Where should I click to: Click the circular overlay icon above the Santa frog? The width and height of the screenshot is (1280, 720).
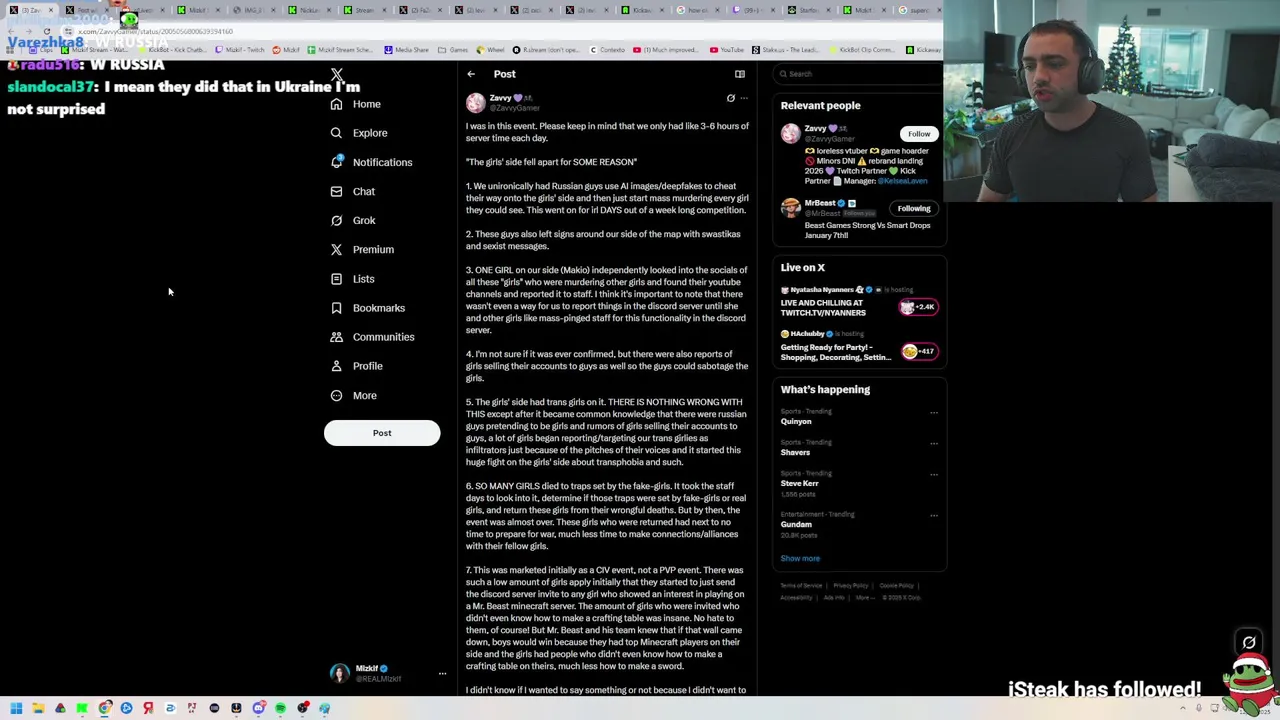click(1249, 643)
